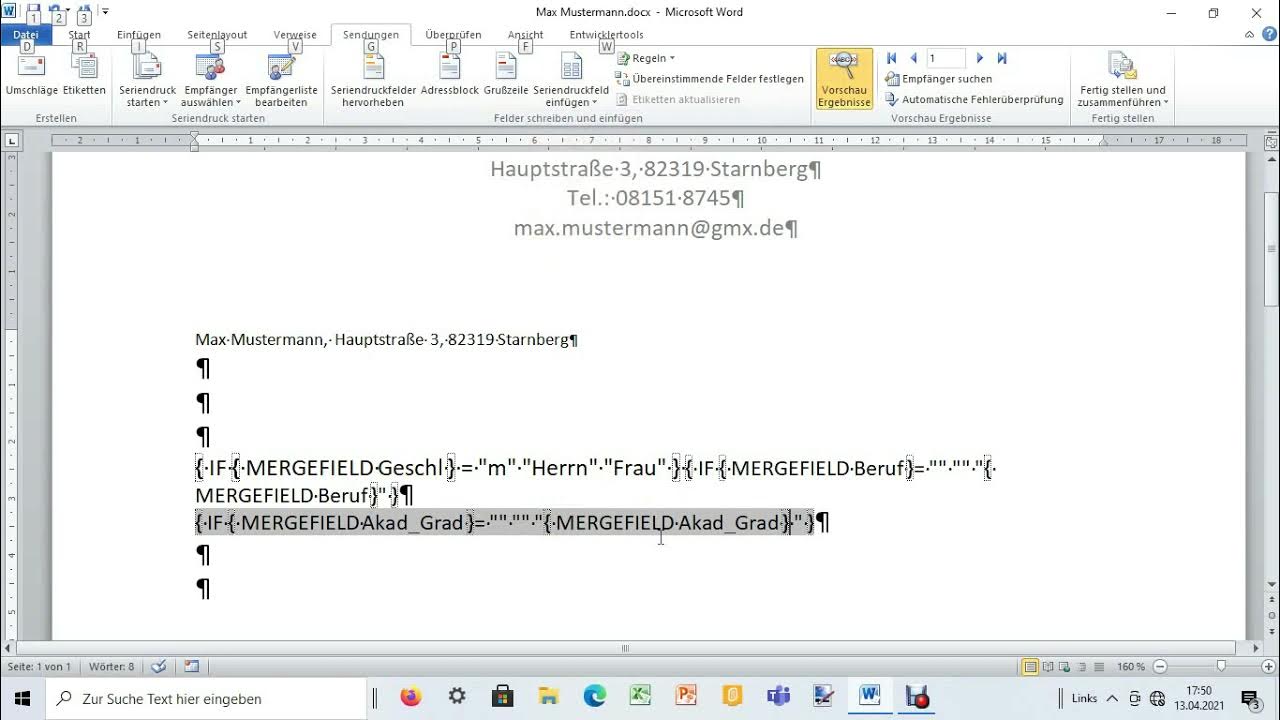Switch to the Seitenlayout tab

coord(217,35)
